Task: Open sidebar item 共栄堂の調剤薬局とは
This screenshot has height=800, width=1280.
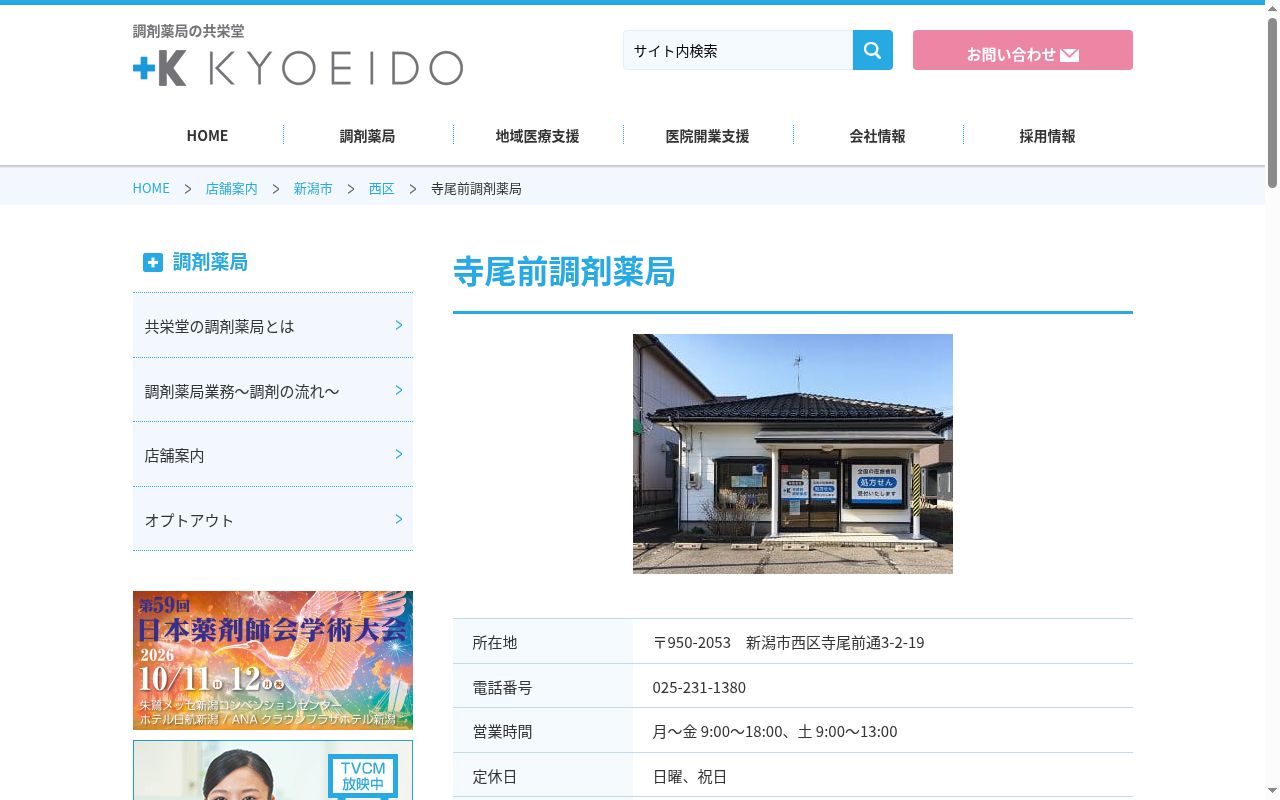Action: pyautogui.click(x=273, y=325)
